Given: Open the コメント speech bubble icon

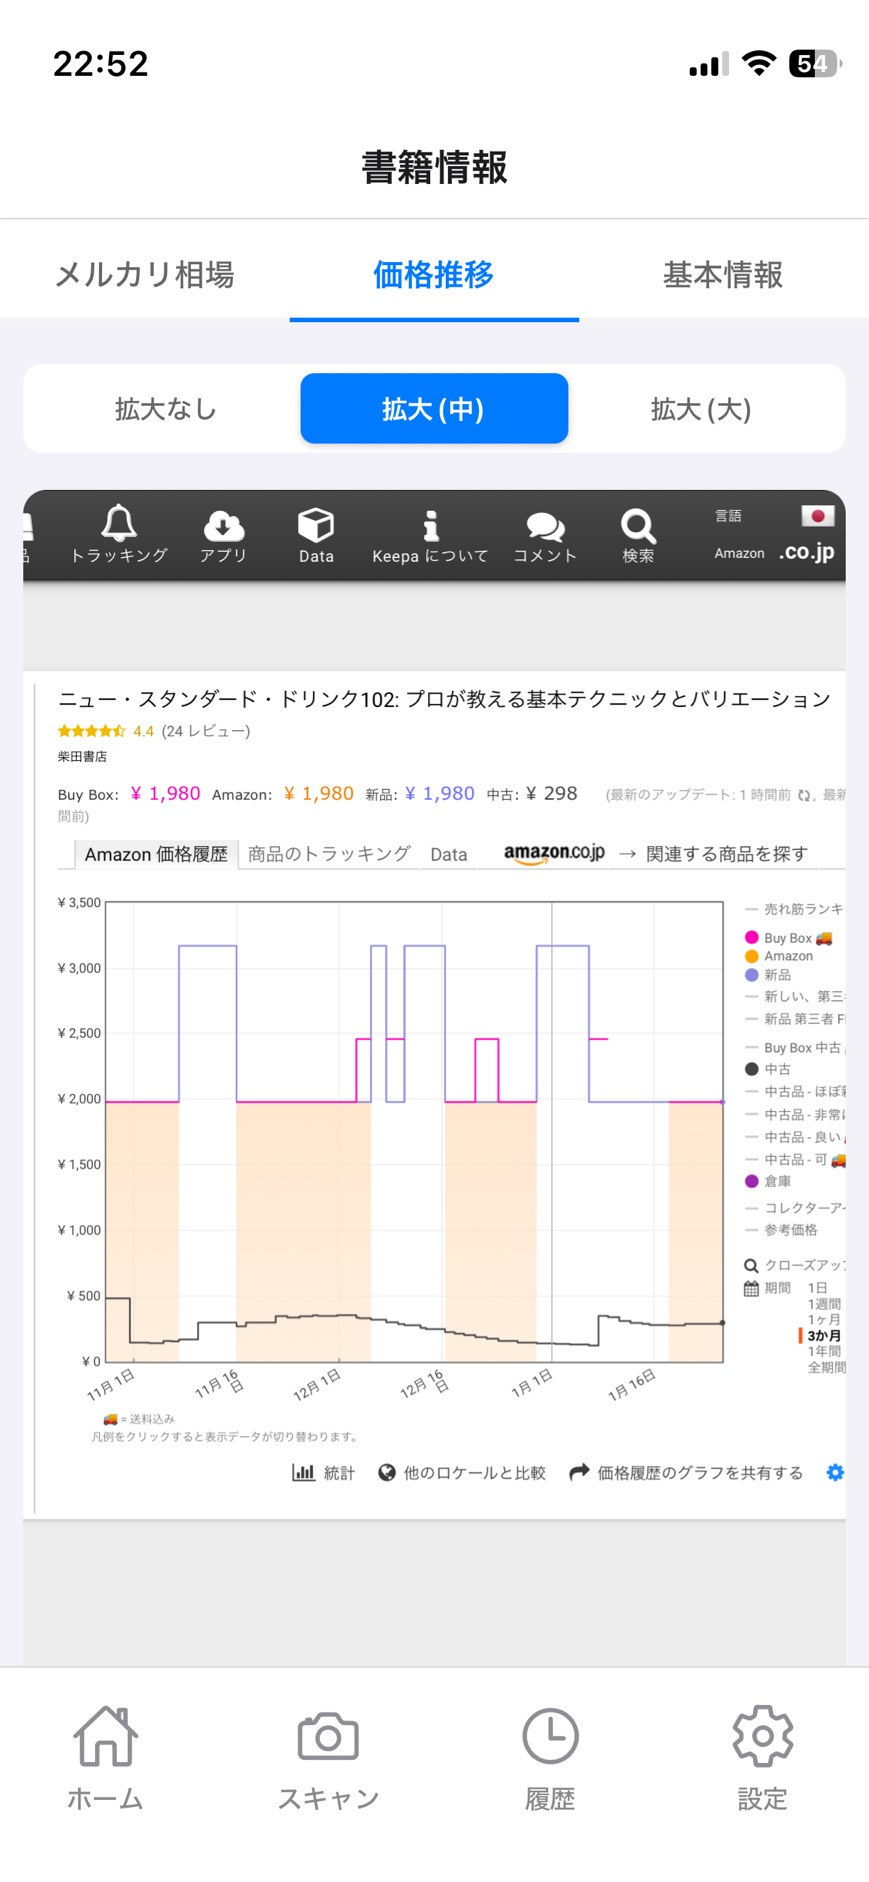Looking at the screenshot, I should pos(545,526).
